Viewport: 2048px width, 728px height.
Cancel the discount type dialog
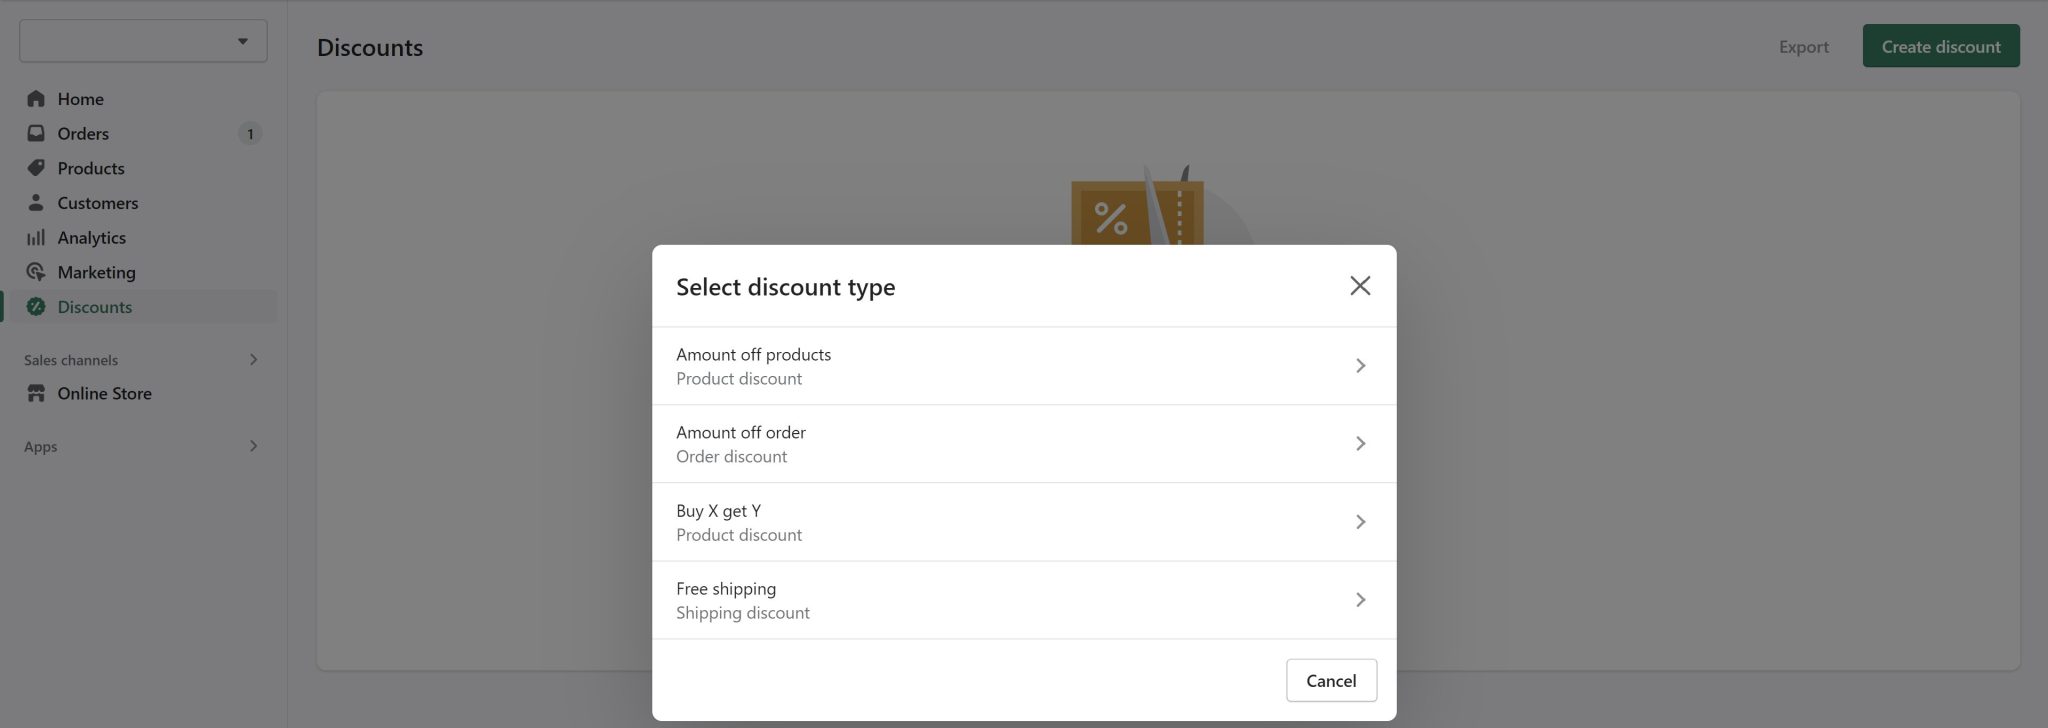(1331, 680)
